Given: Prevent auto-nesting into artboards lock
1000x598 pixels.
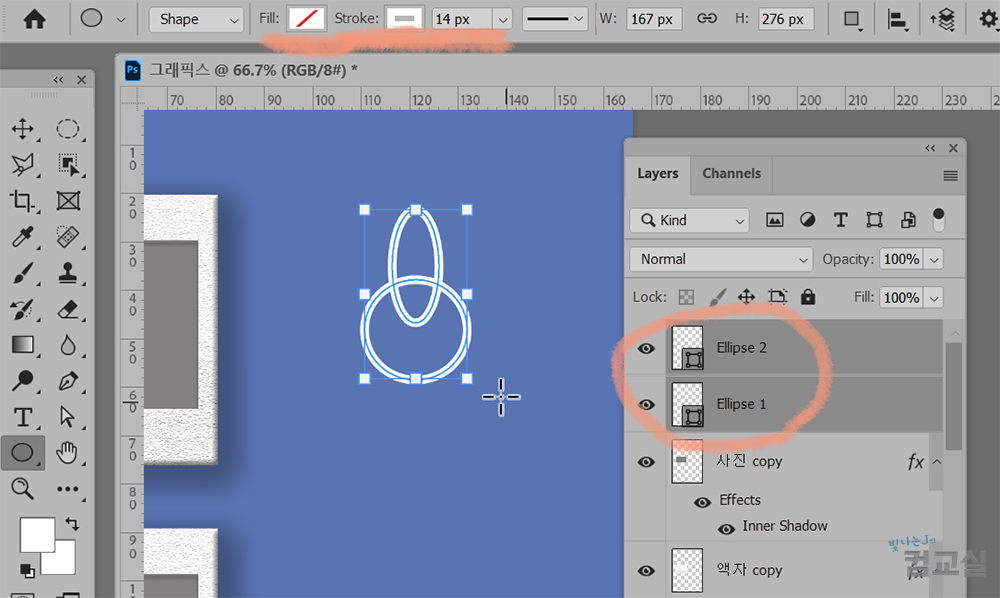Looking at the screenshot, I should point(777,296).
